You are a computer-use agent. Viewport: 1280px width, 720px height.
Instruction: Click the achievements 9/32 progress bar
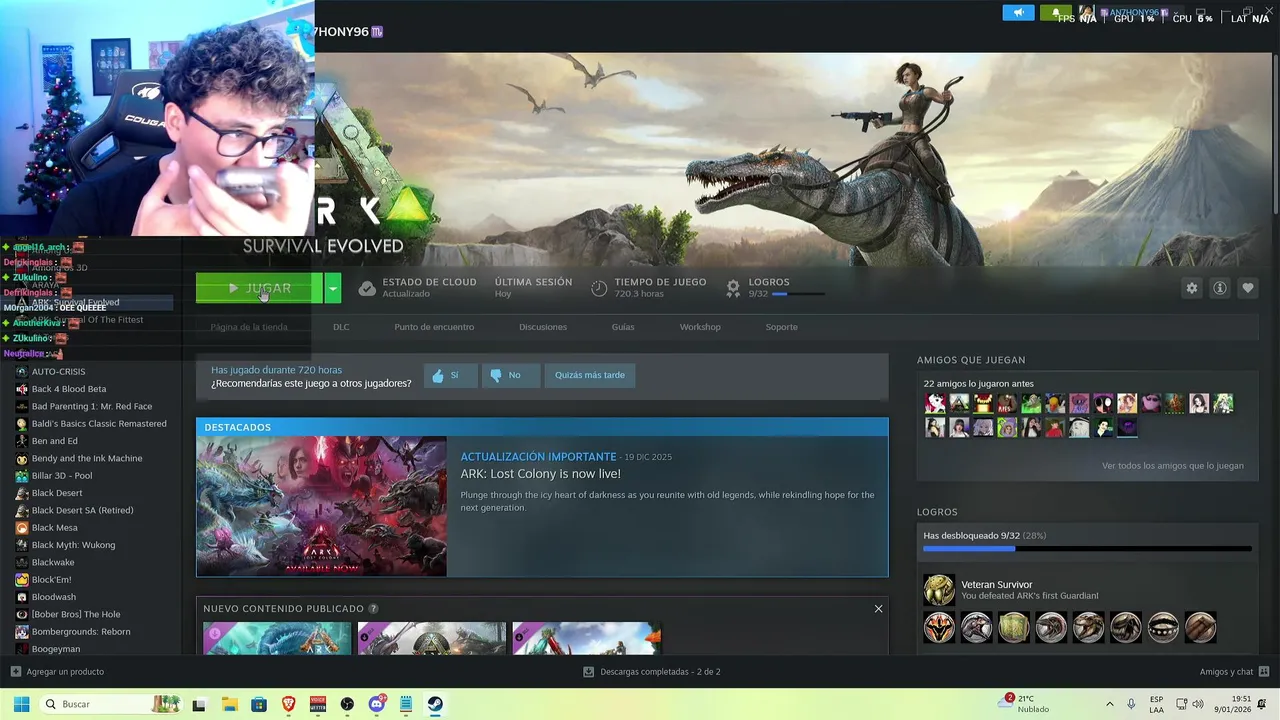[1087, 549]
